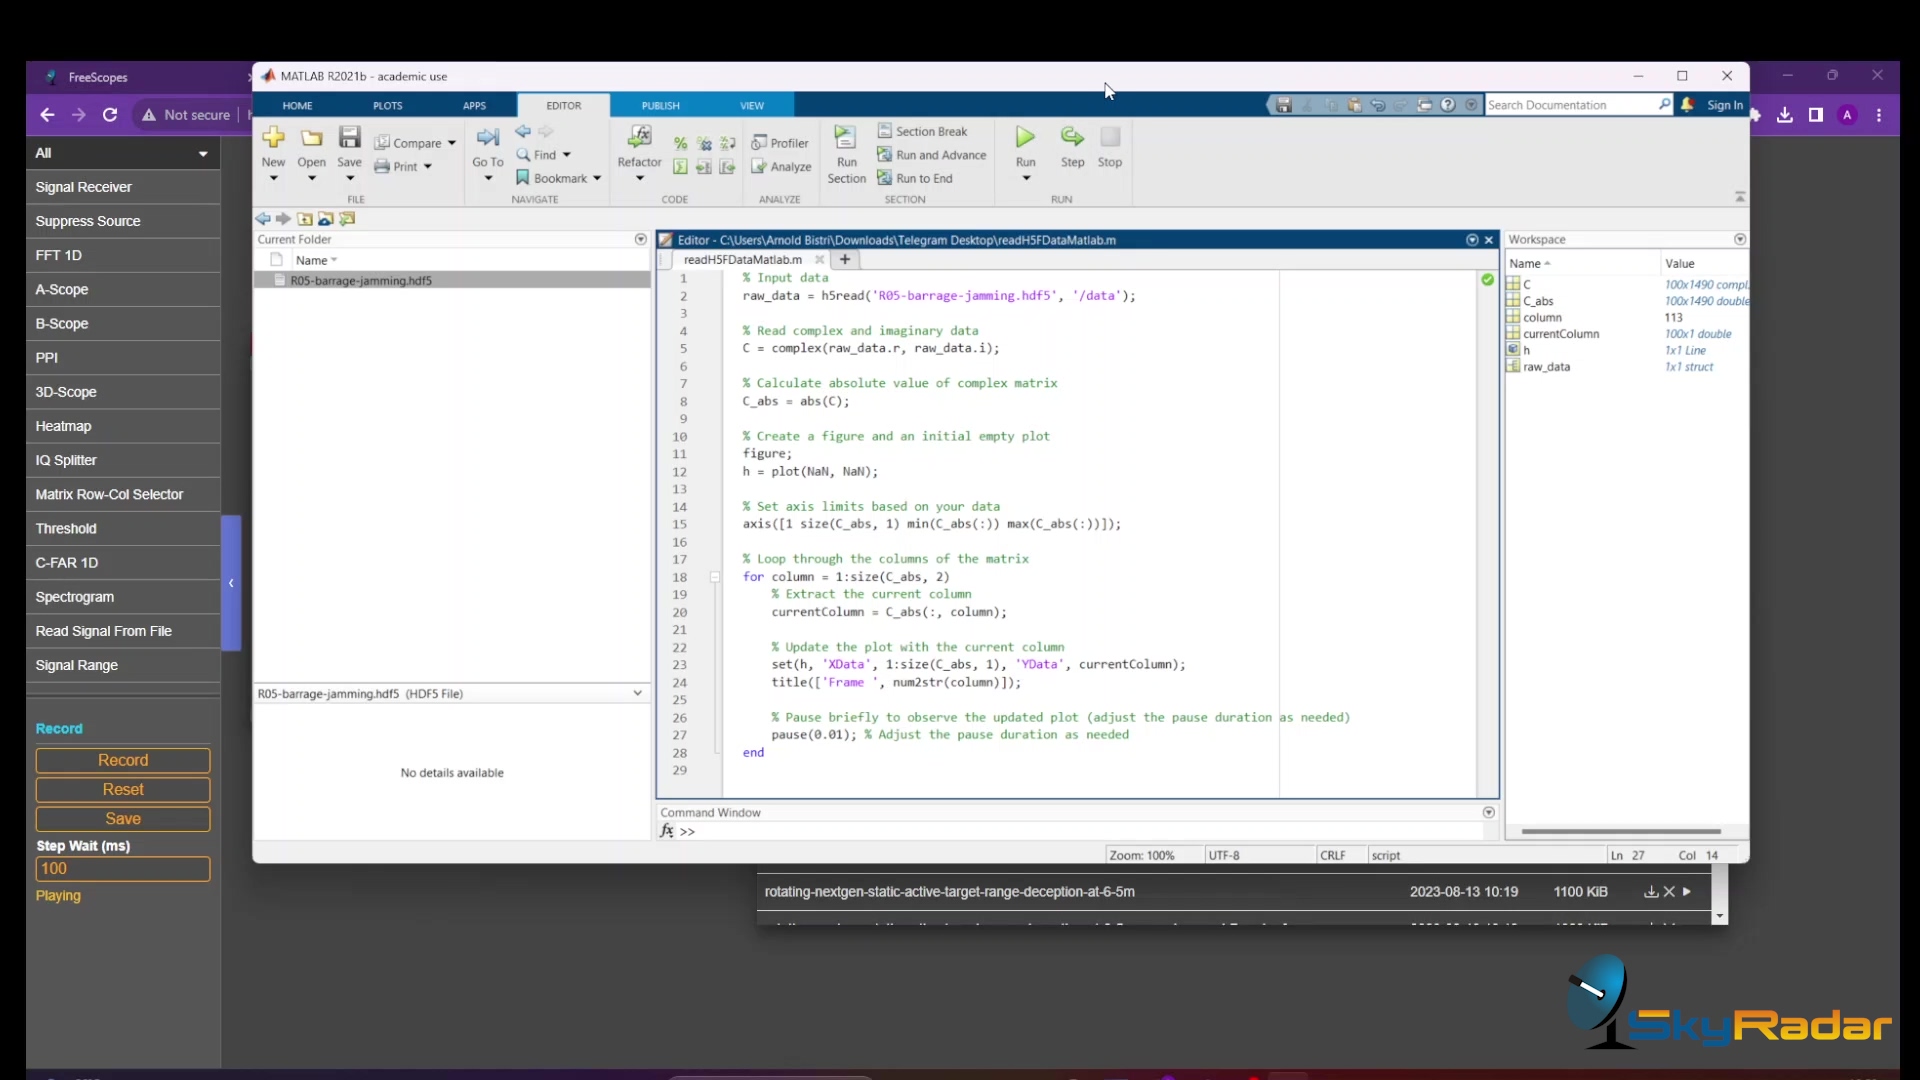Expand the Compare dropdown arrow

[x=452, y=143]
